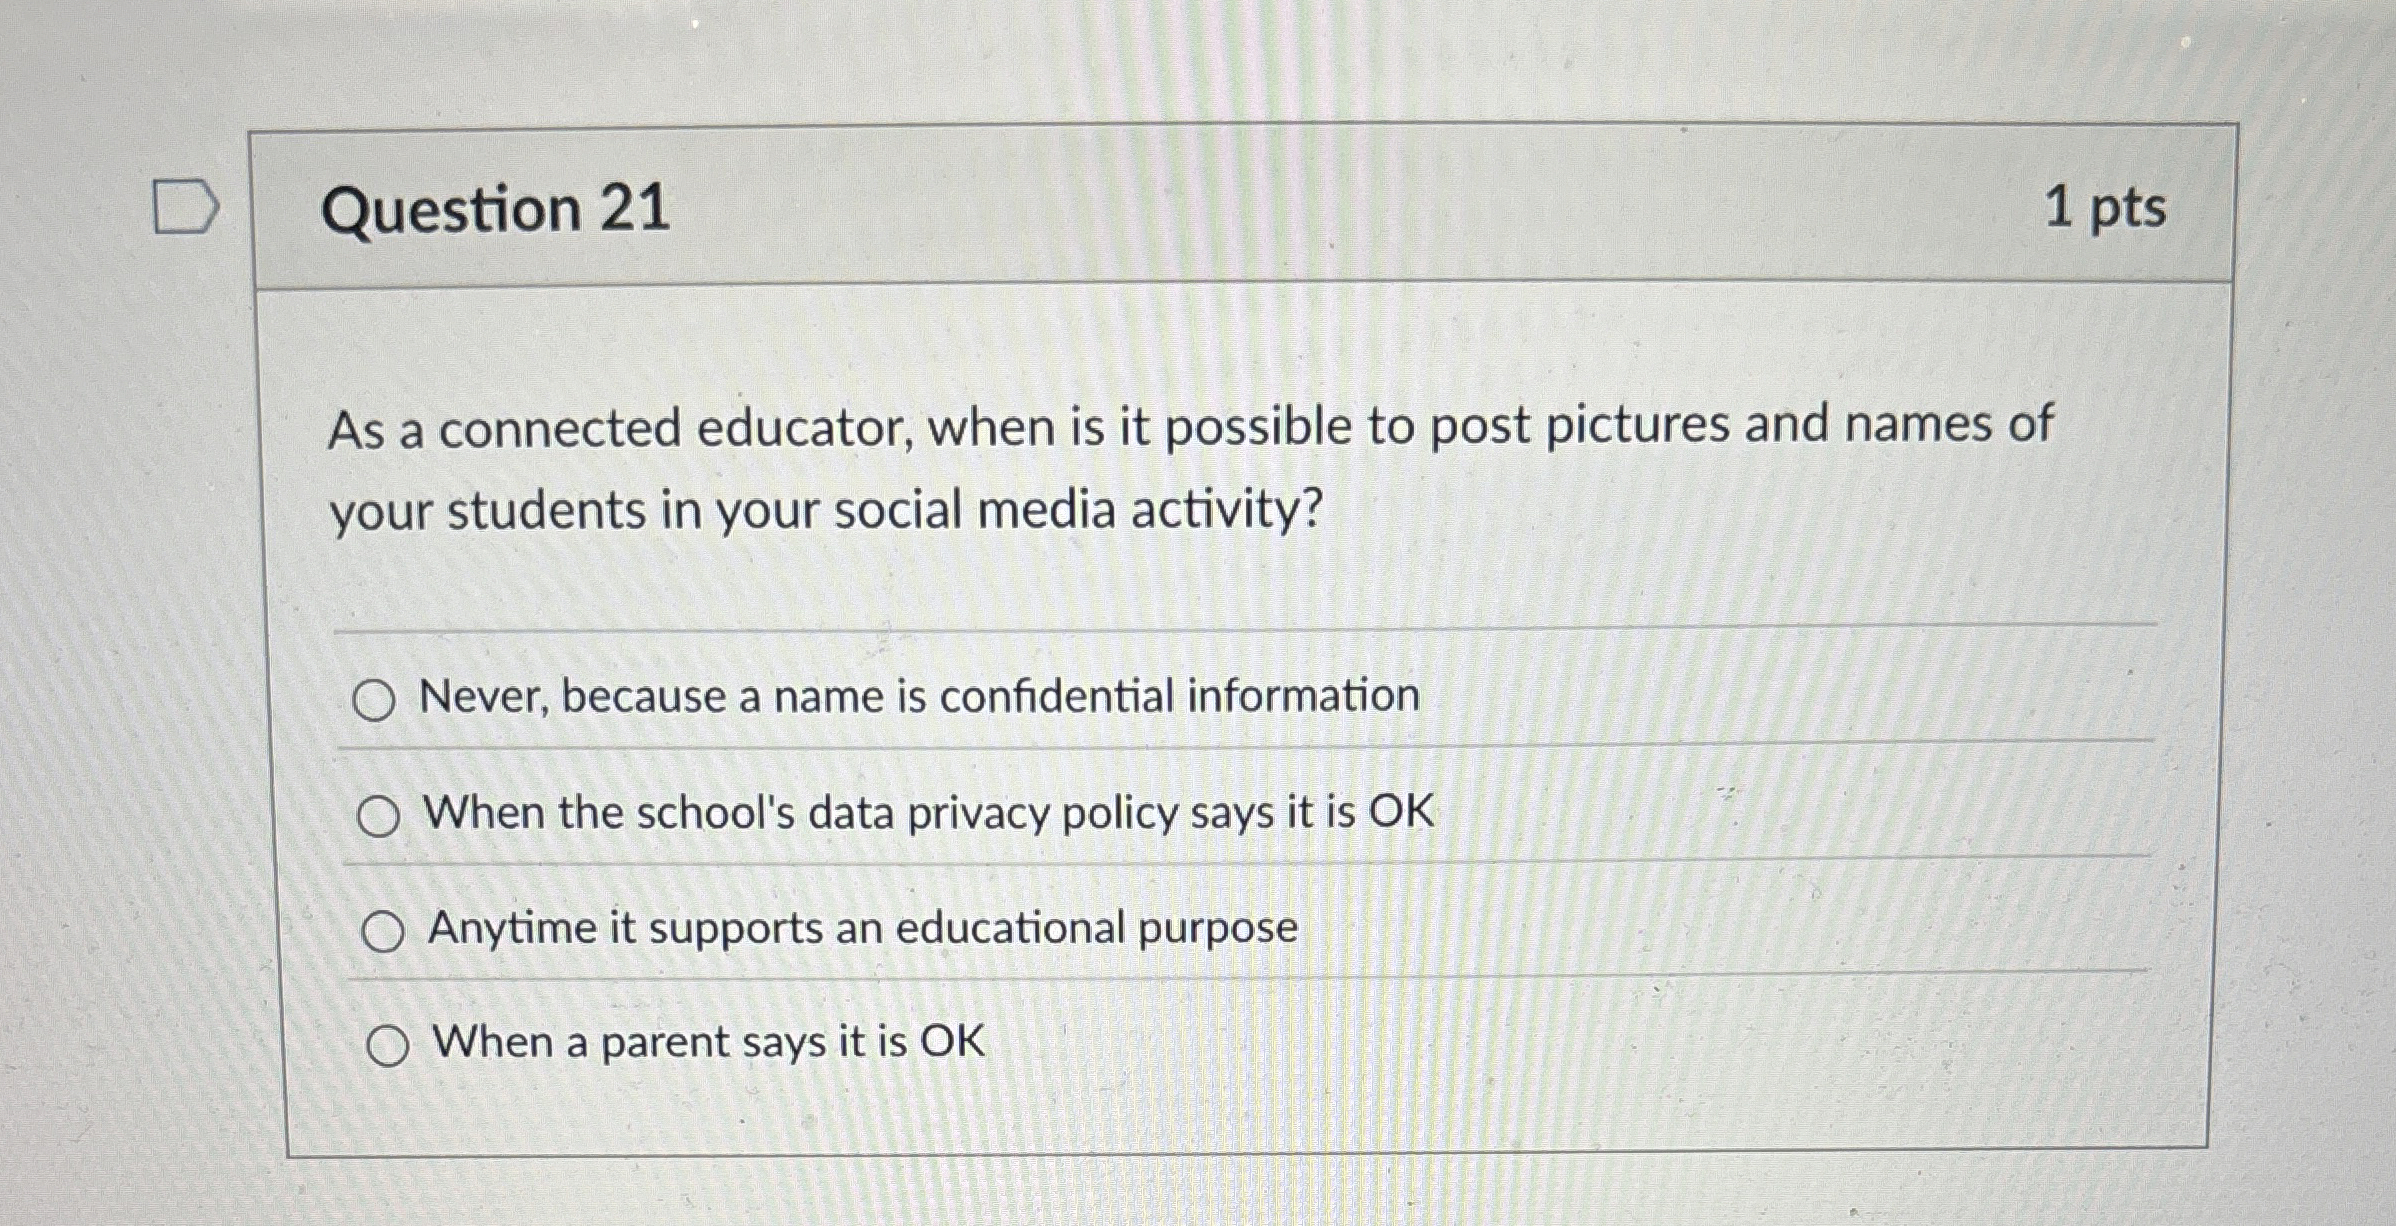Click the circle beside the last answer option
Image resolution: width=2396 pixels, height=1226 pixels.
[x=390, y=1046]
